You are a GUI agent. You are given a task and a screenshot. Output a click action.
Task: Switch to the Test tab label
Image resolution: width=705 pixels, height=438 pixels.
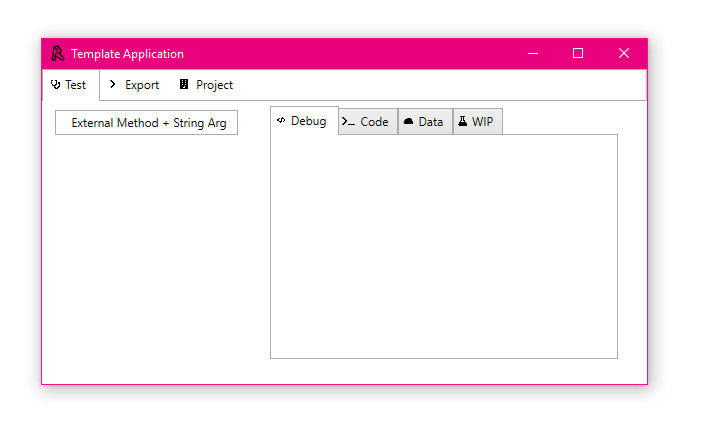(76, 85)
